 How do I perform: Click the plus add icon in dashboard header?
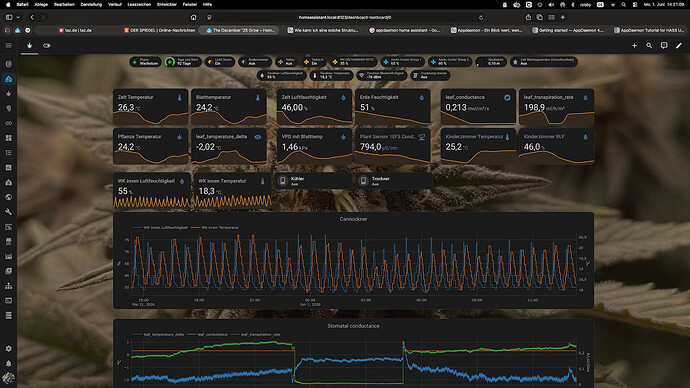click(x=634, y=46)
